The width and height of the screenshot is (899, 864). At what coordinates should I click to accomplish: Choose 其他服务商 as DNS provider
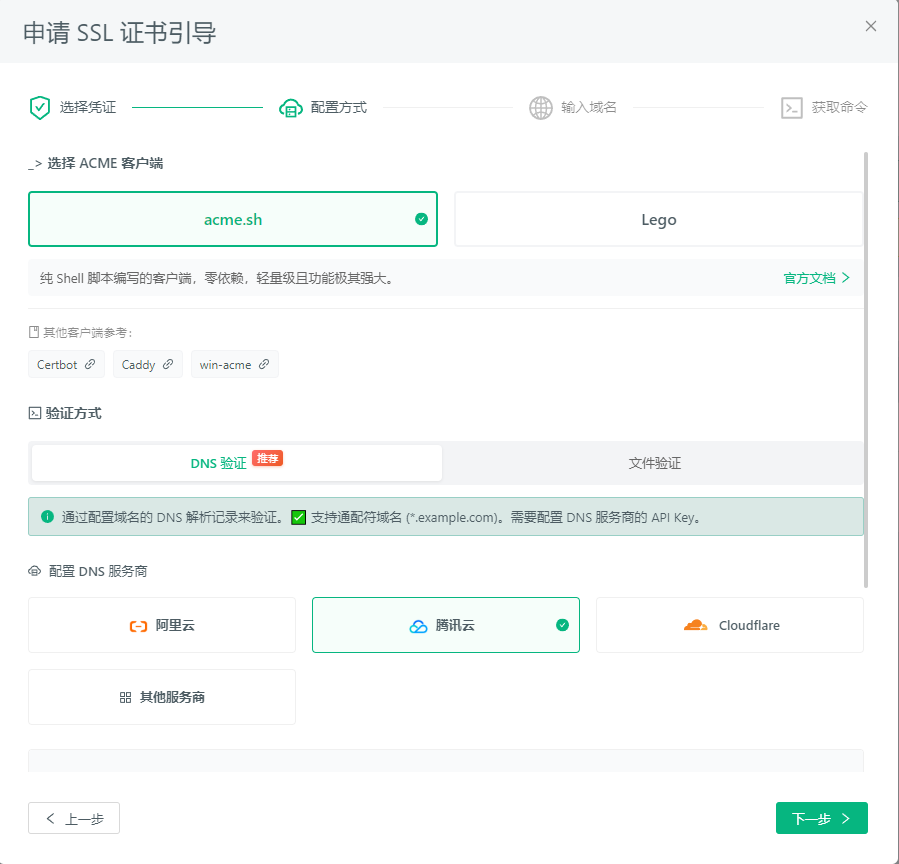162,697
